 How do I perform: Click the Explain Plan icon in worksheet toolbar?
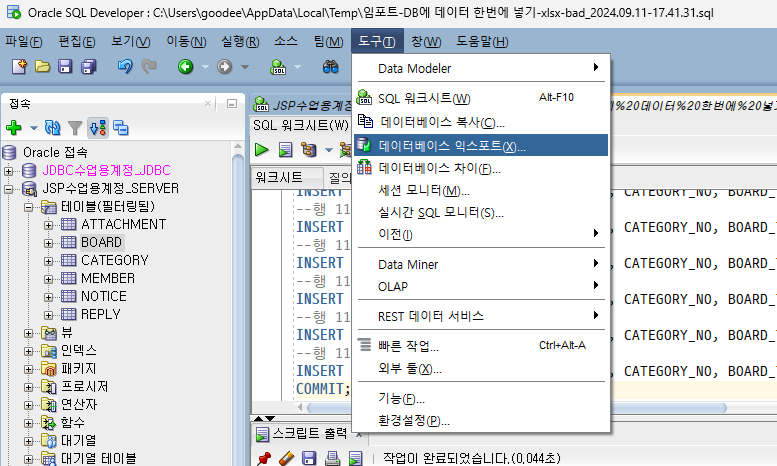(x=309, y=150)
